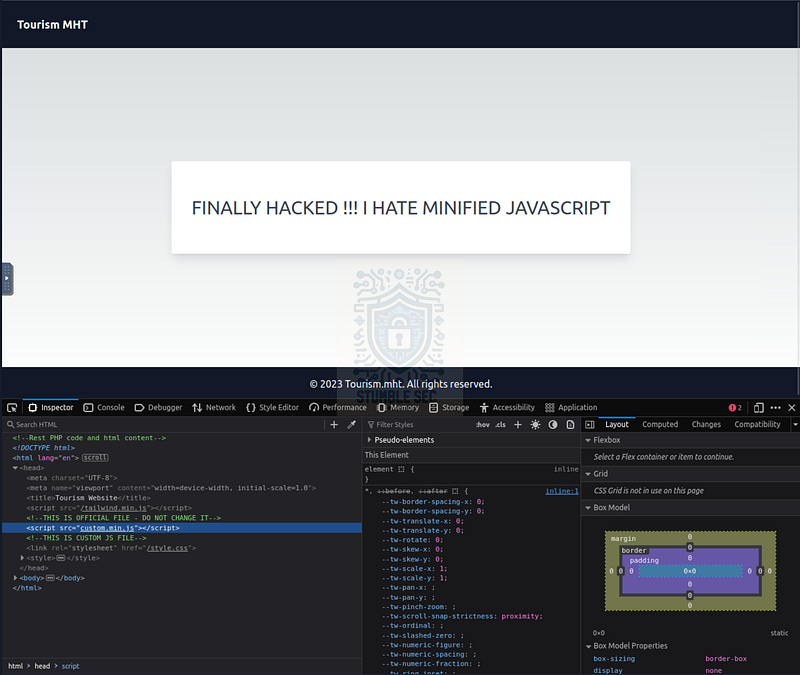Switch to the Network tab

214,408
